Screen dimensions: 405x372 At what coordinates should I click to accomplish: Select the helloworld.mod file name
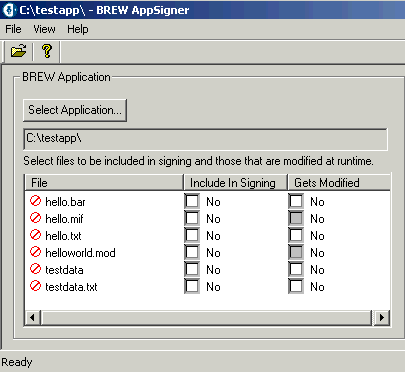(x=80, y=253)
